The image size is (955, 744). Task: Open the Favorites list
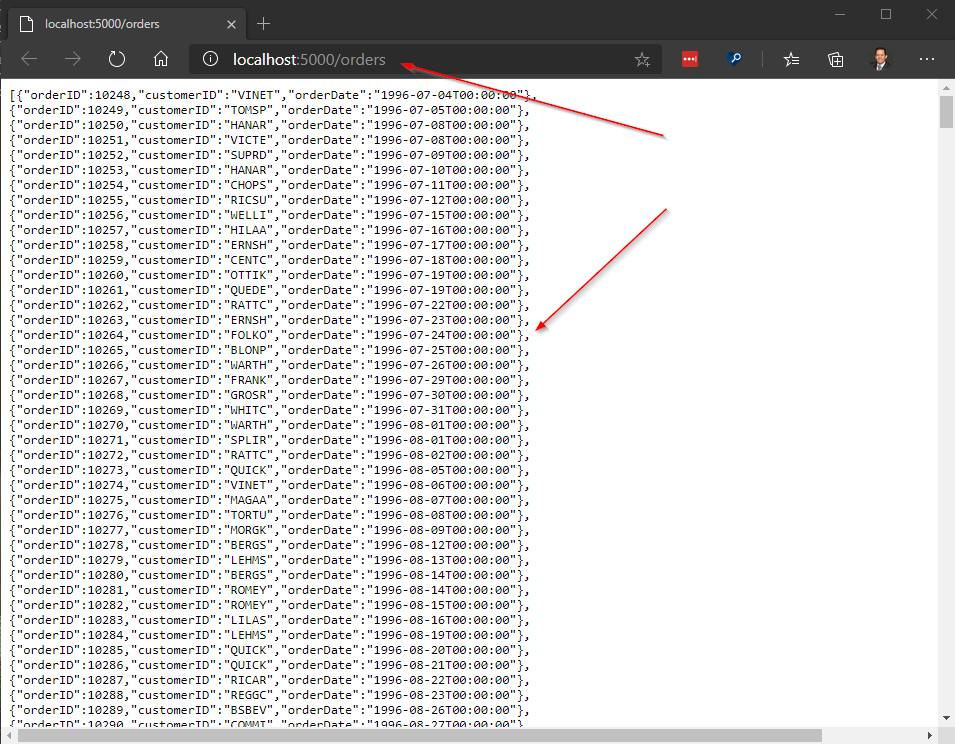791,59
